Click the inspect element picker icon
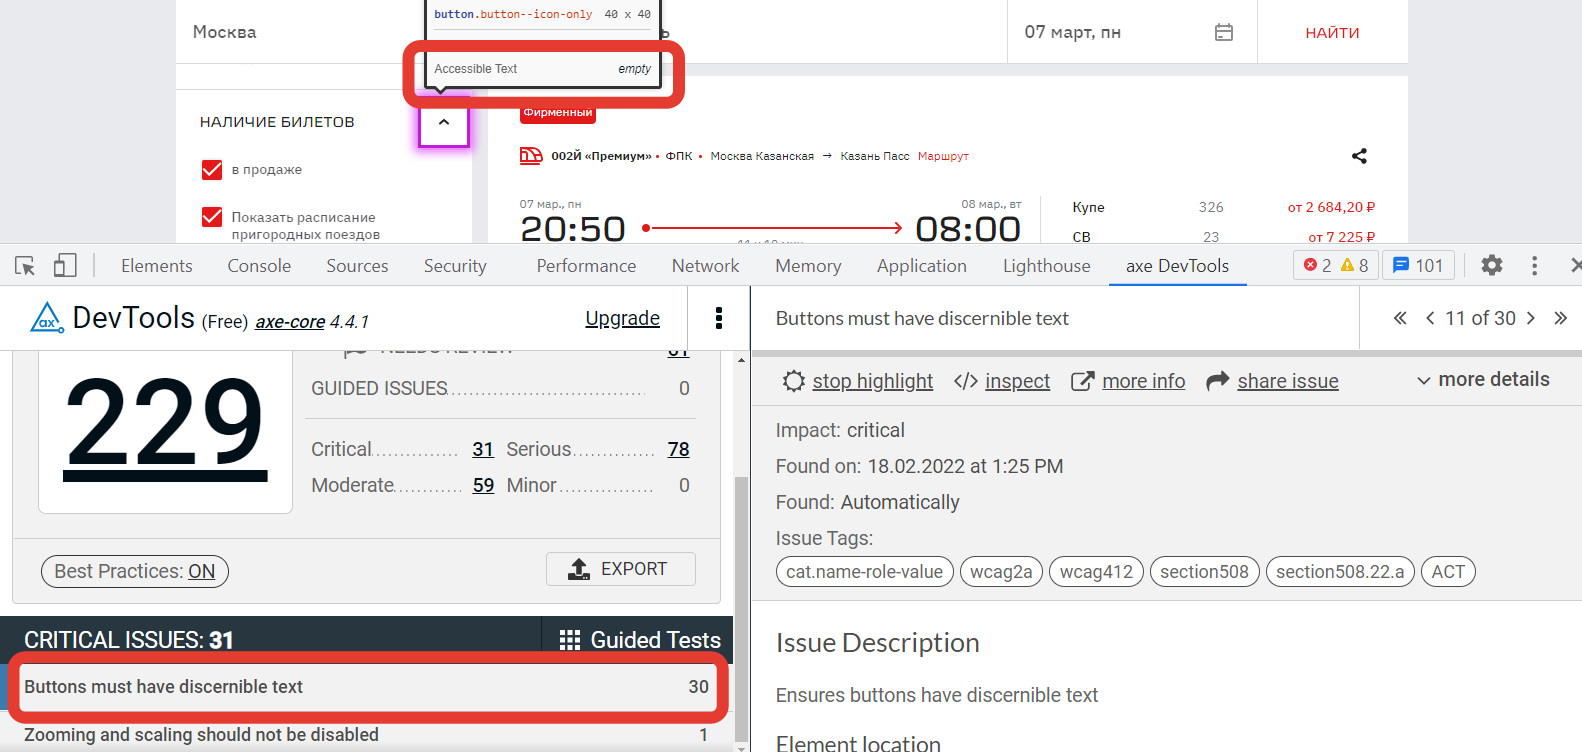The width and height of the screenshot is (1582, 752). 25,265
